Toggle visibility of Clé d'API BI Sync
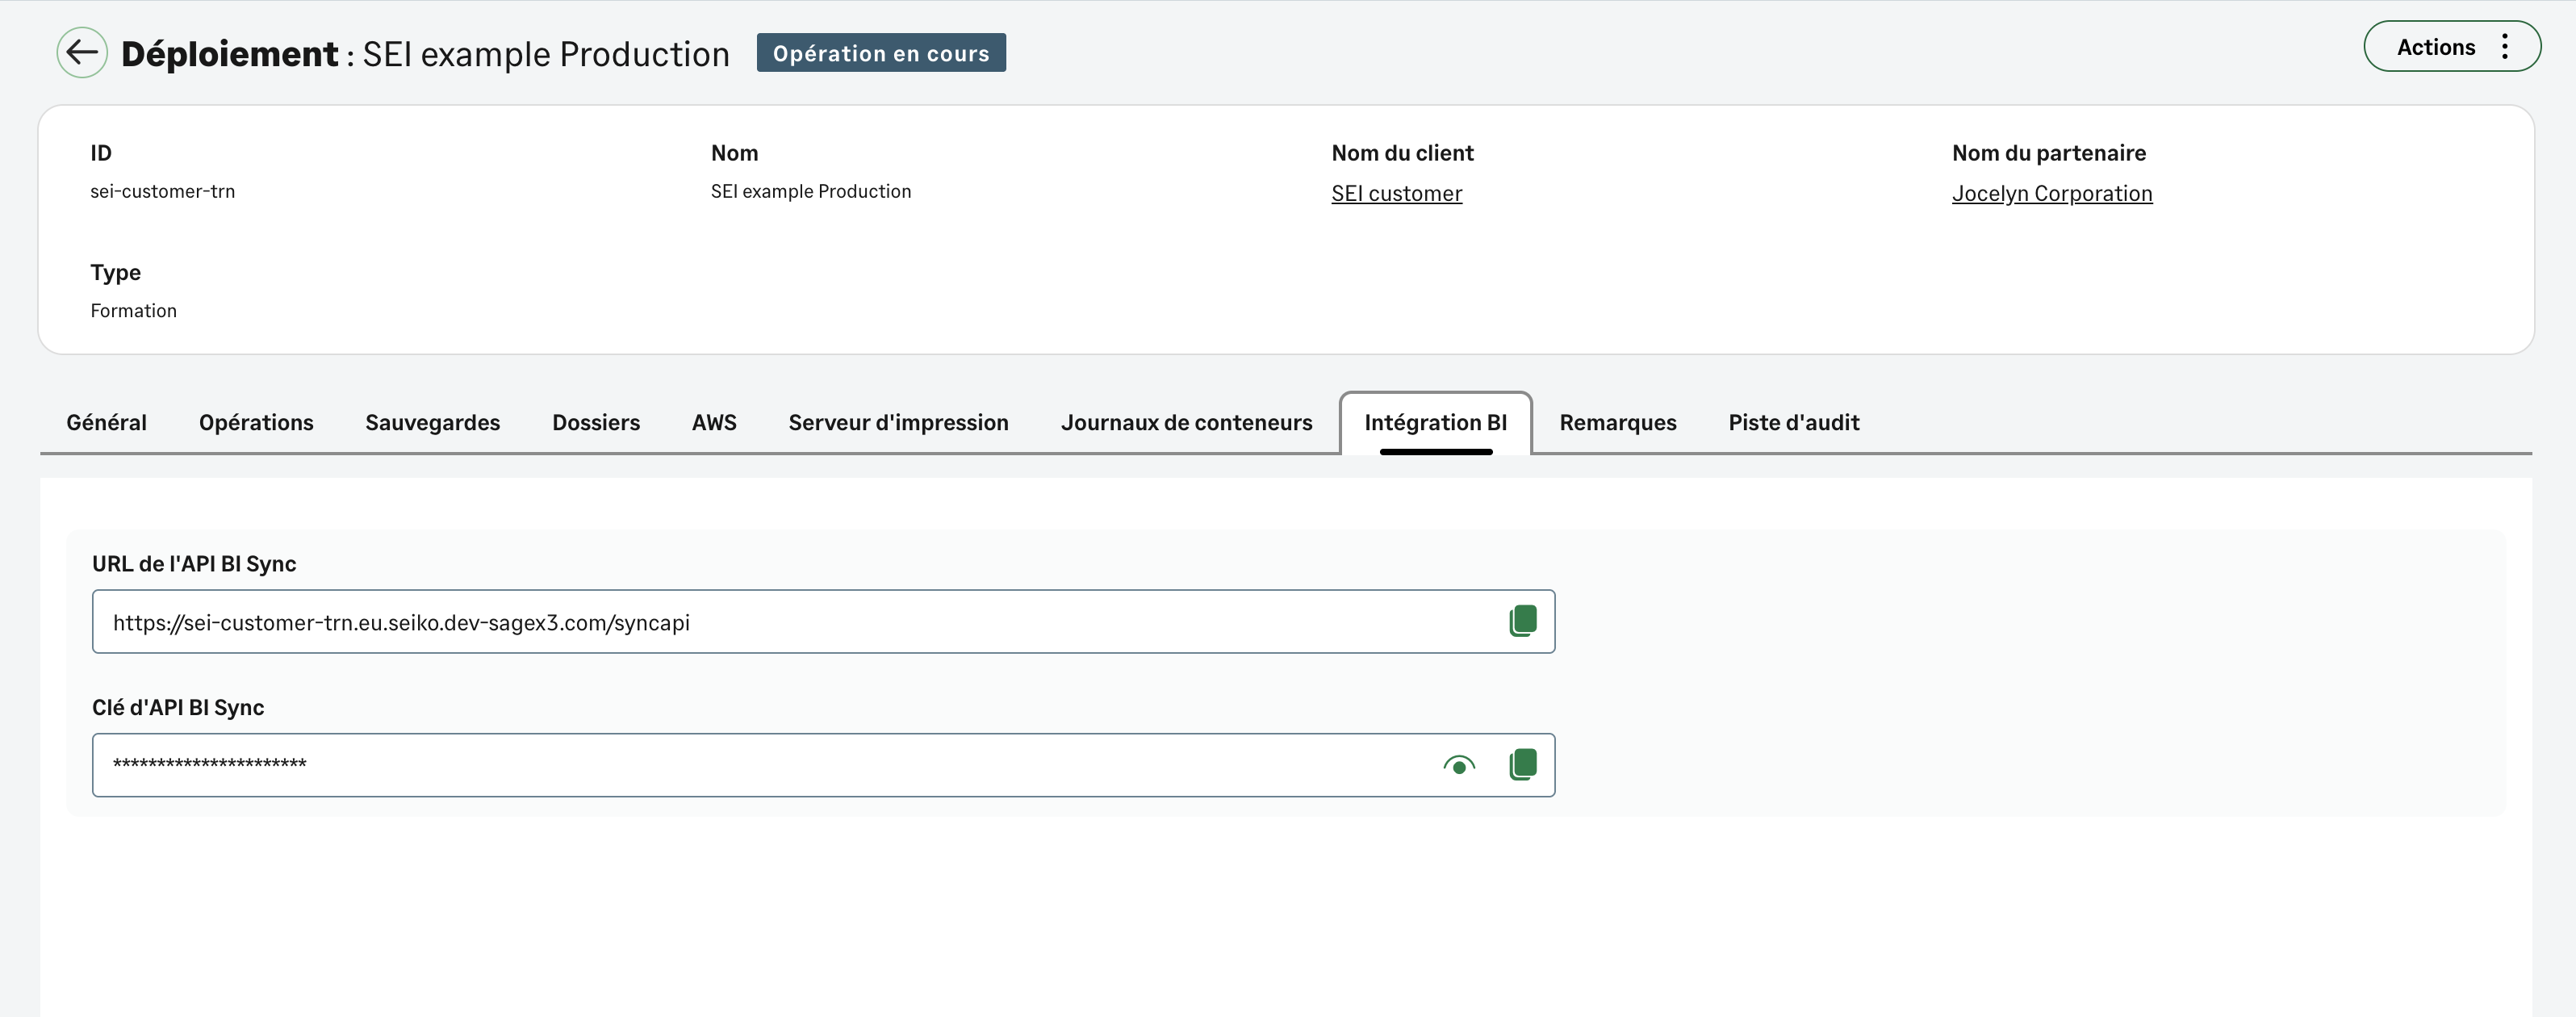The image size is (2576, 1017). tap(1459, 765)
